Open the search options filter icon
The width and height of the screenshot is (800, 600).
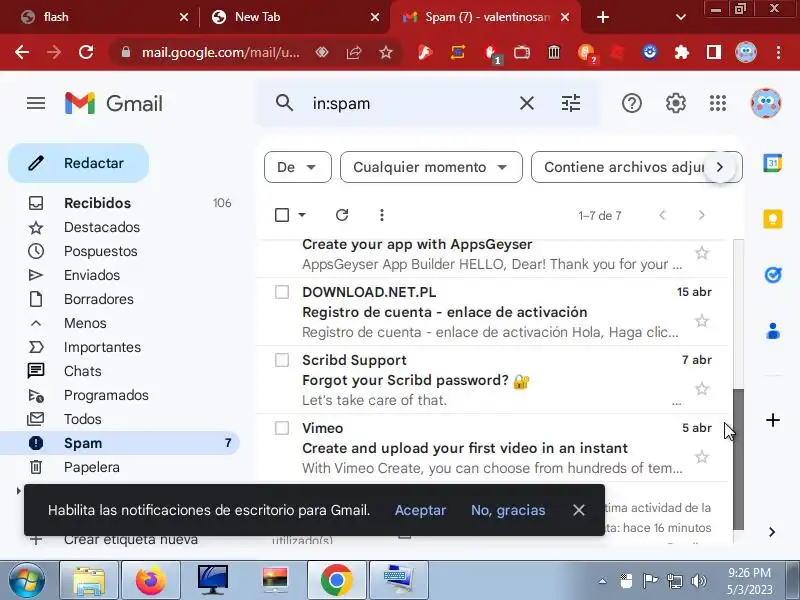(570, 104)
